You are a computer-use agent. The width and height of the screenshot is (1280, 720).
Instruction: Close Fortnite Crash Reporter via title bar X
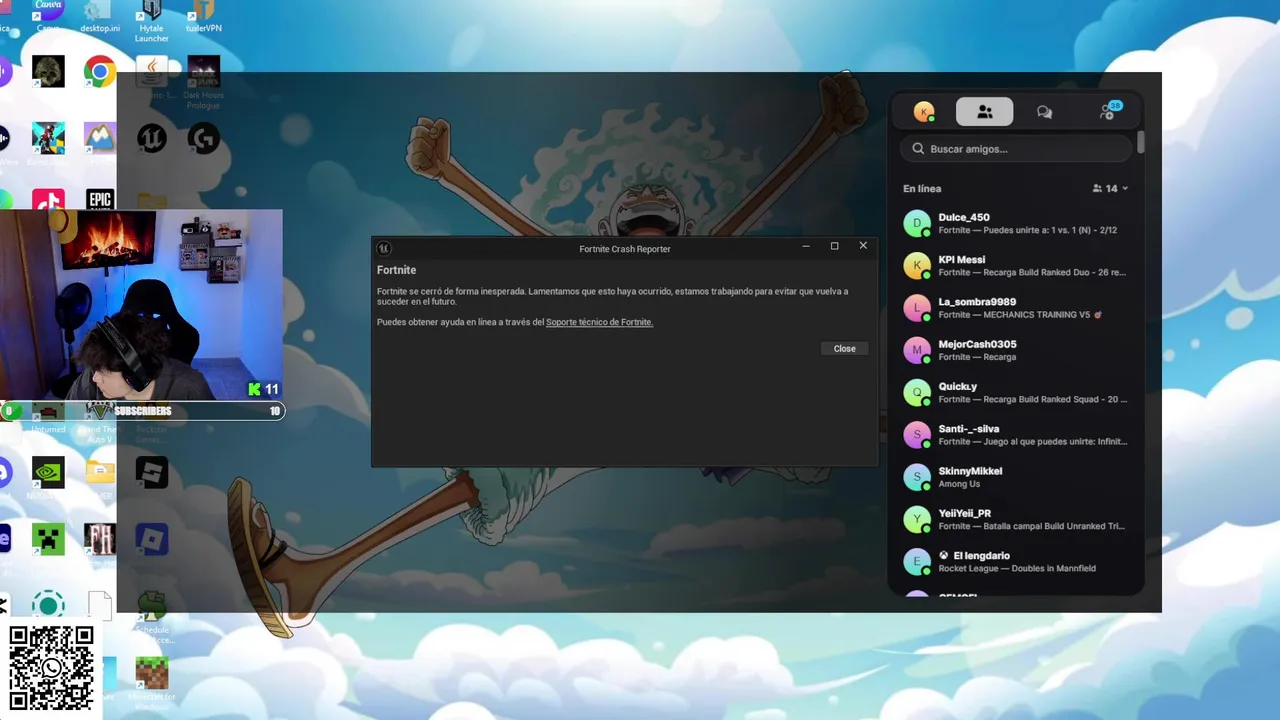point(863,246)
